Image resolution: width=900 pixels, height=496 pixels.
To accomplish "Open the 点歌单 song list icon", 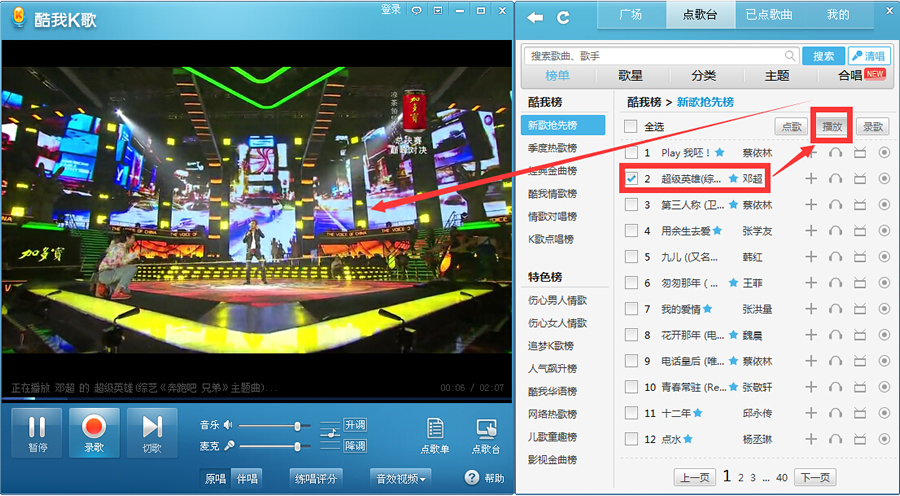I will tap(435, 434).
